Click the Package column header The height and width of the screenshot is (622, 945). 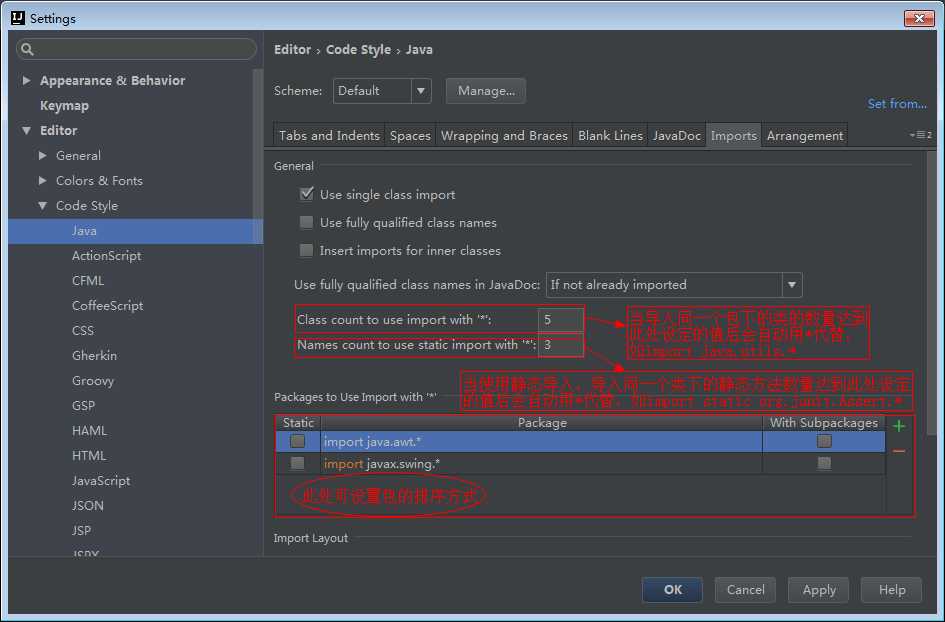tap(542, 423)
